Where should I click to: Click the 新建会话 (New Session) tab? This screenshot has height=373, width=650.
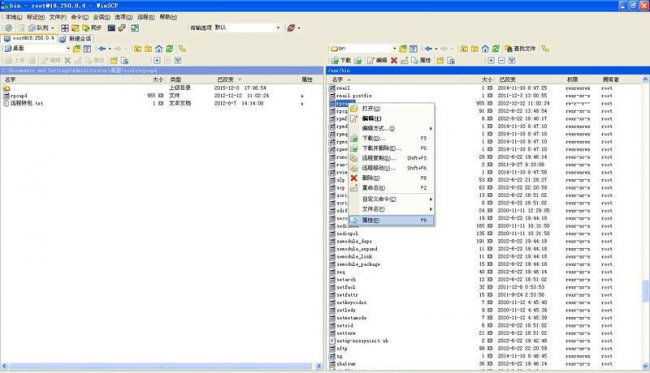[x=76, y=39]
